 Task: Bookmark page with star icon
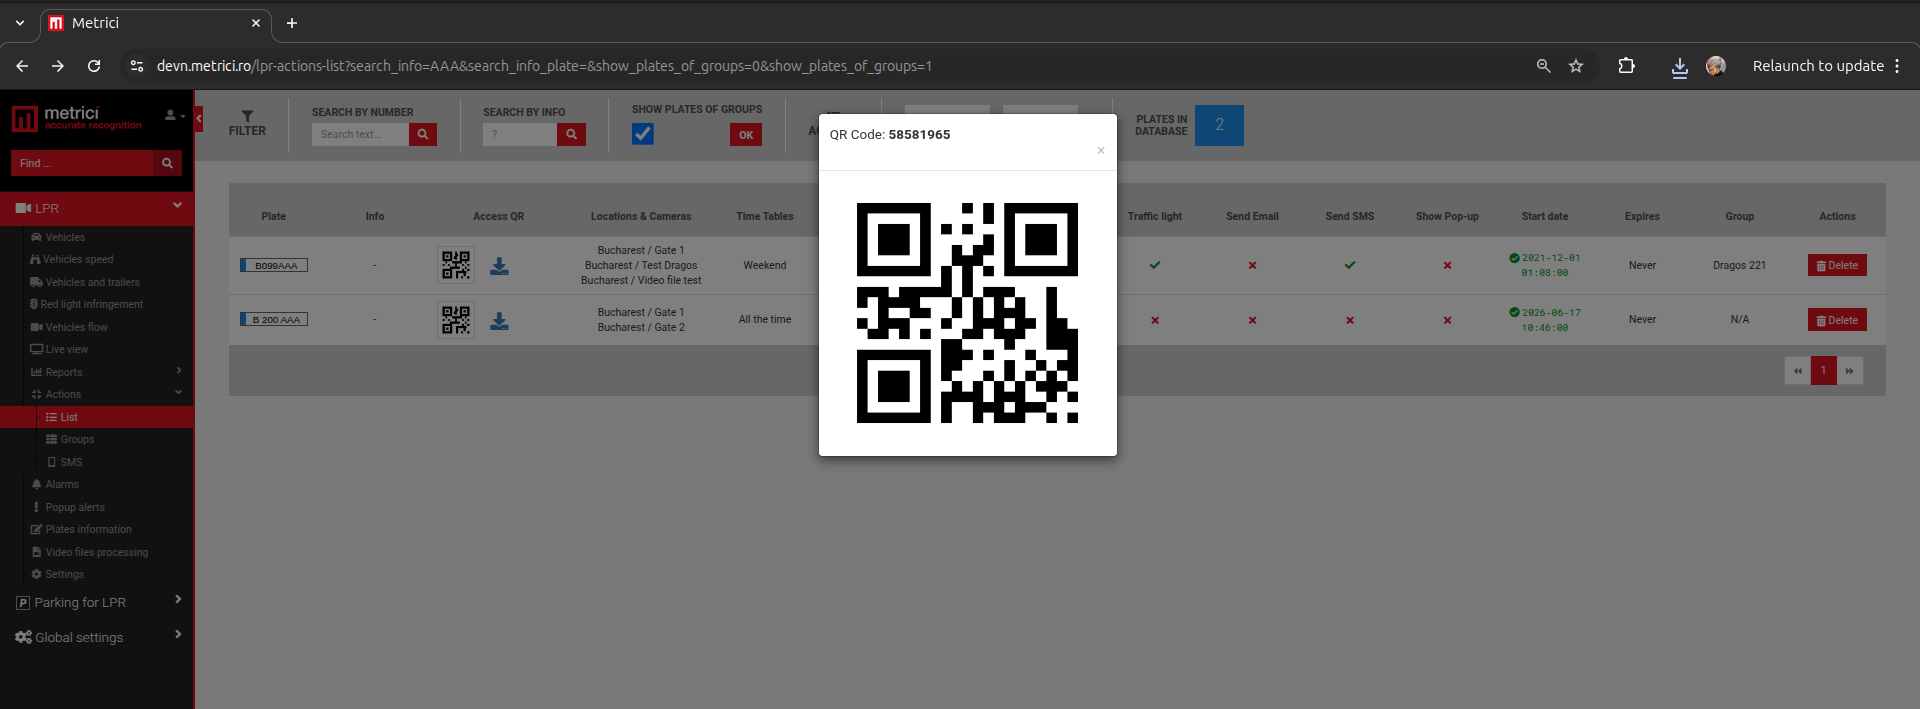[x=1576, y=66]
